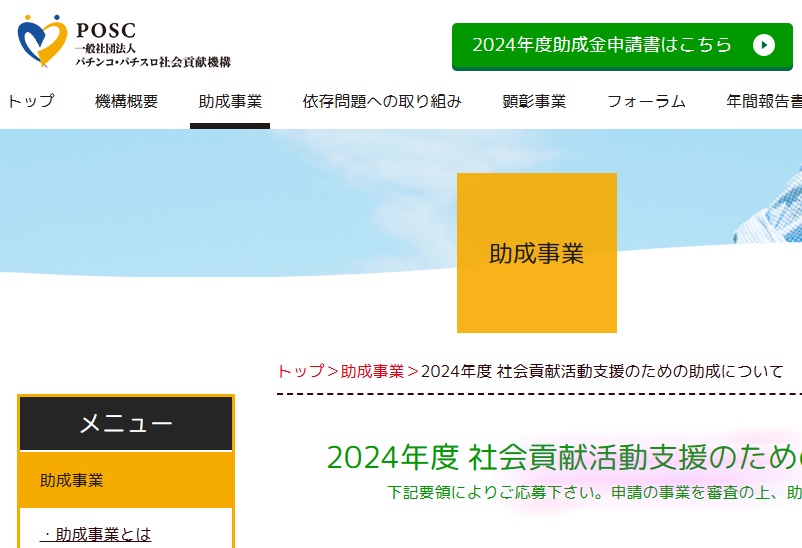Click the POSC heart logo icon
Image resolution: width=802 pixels, height=548 pixels.
(43, 41)
